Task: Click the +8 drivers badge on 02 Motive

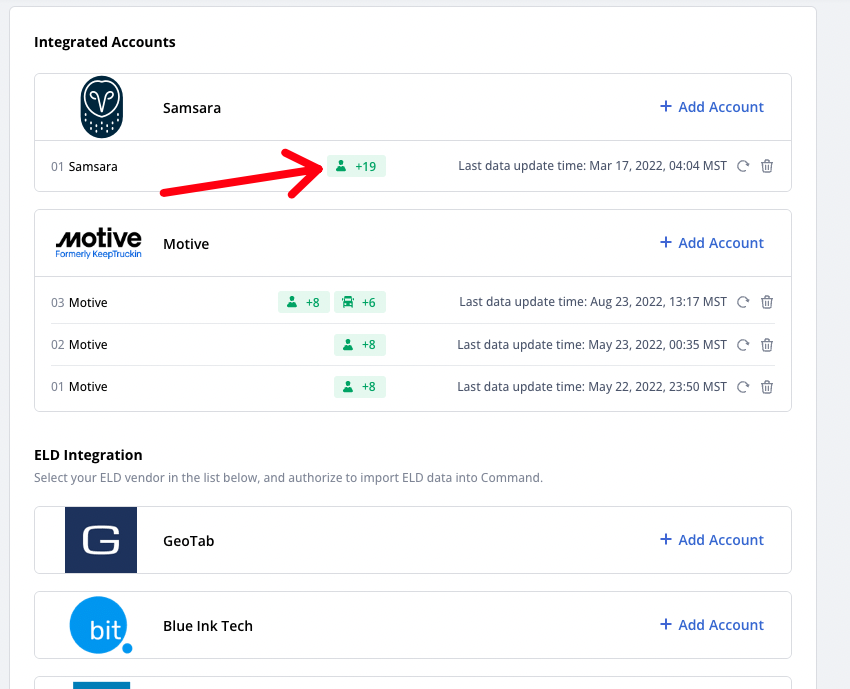Action: tap(360, 345)
